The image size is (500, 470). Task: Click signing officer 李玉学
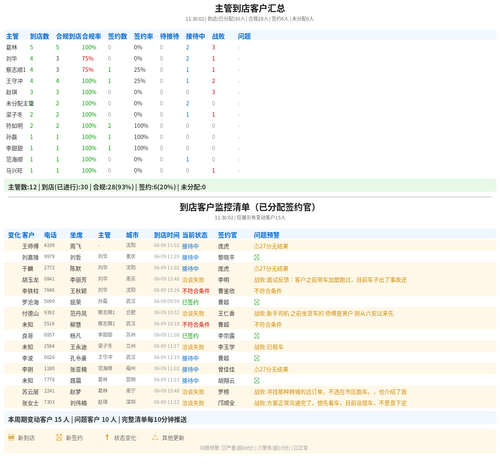pyautogui.click(x=227, y=347)
